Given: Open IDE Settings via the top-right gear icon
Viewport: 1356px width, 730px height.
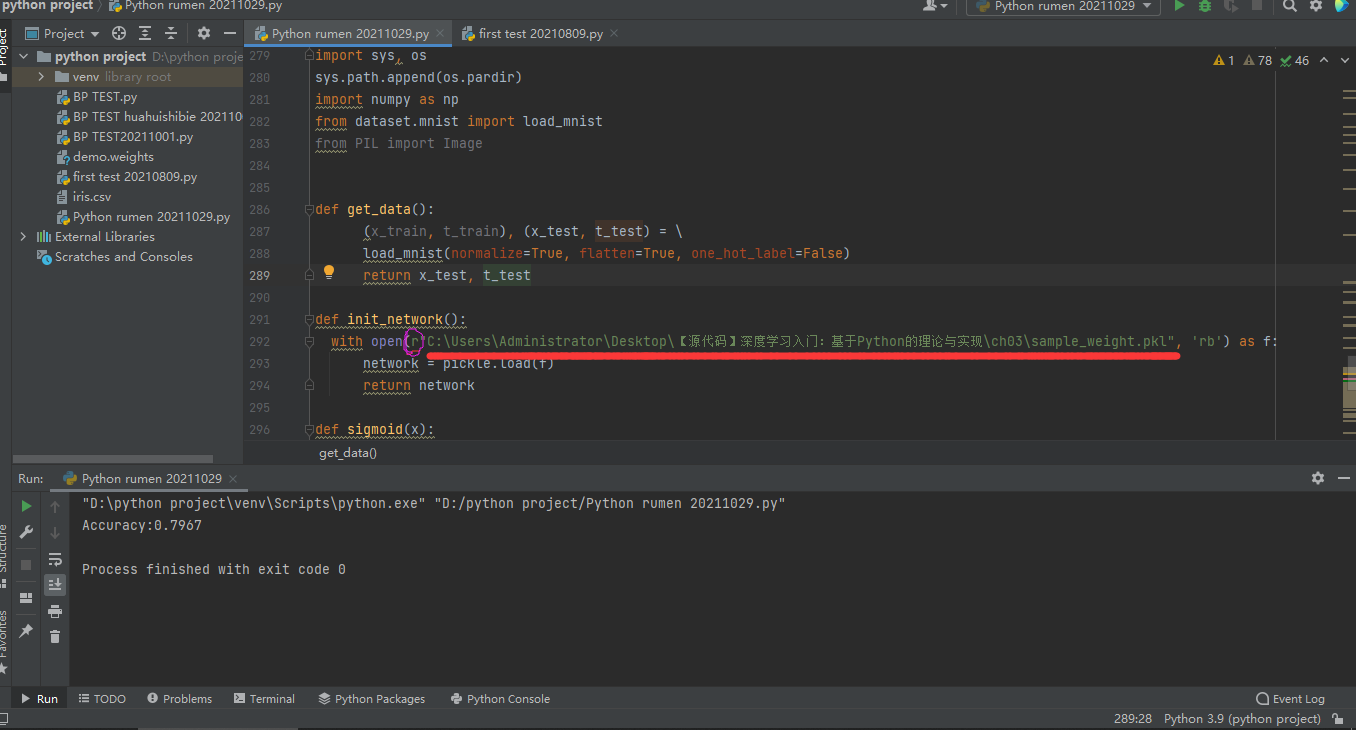Looking at the screenshot, I should (x=1315, y=6).
